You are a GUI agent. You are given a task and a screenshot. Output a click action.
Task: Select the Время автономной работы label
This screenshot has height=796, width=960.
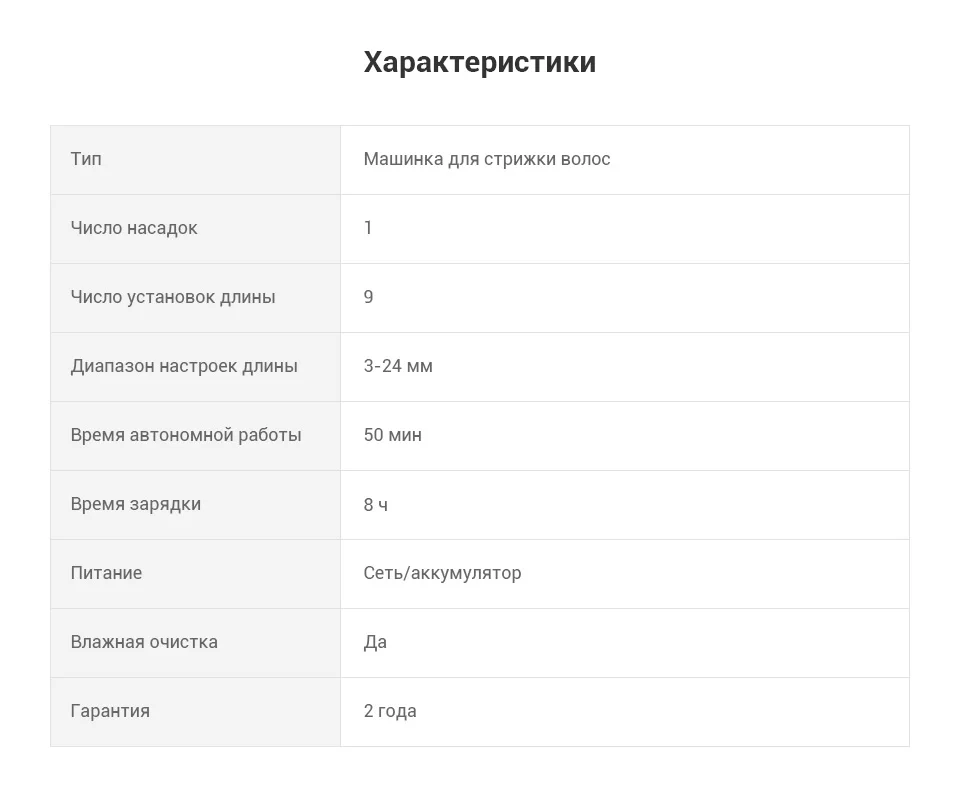186,435
